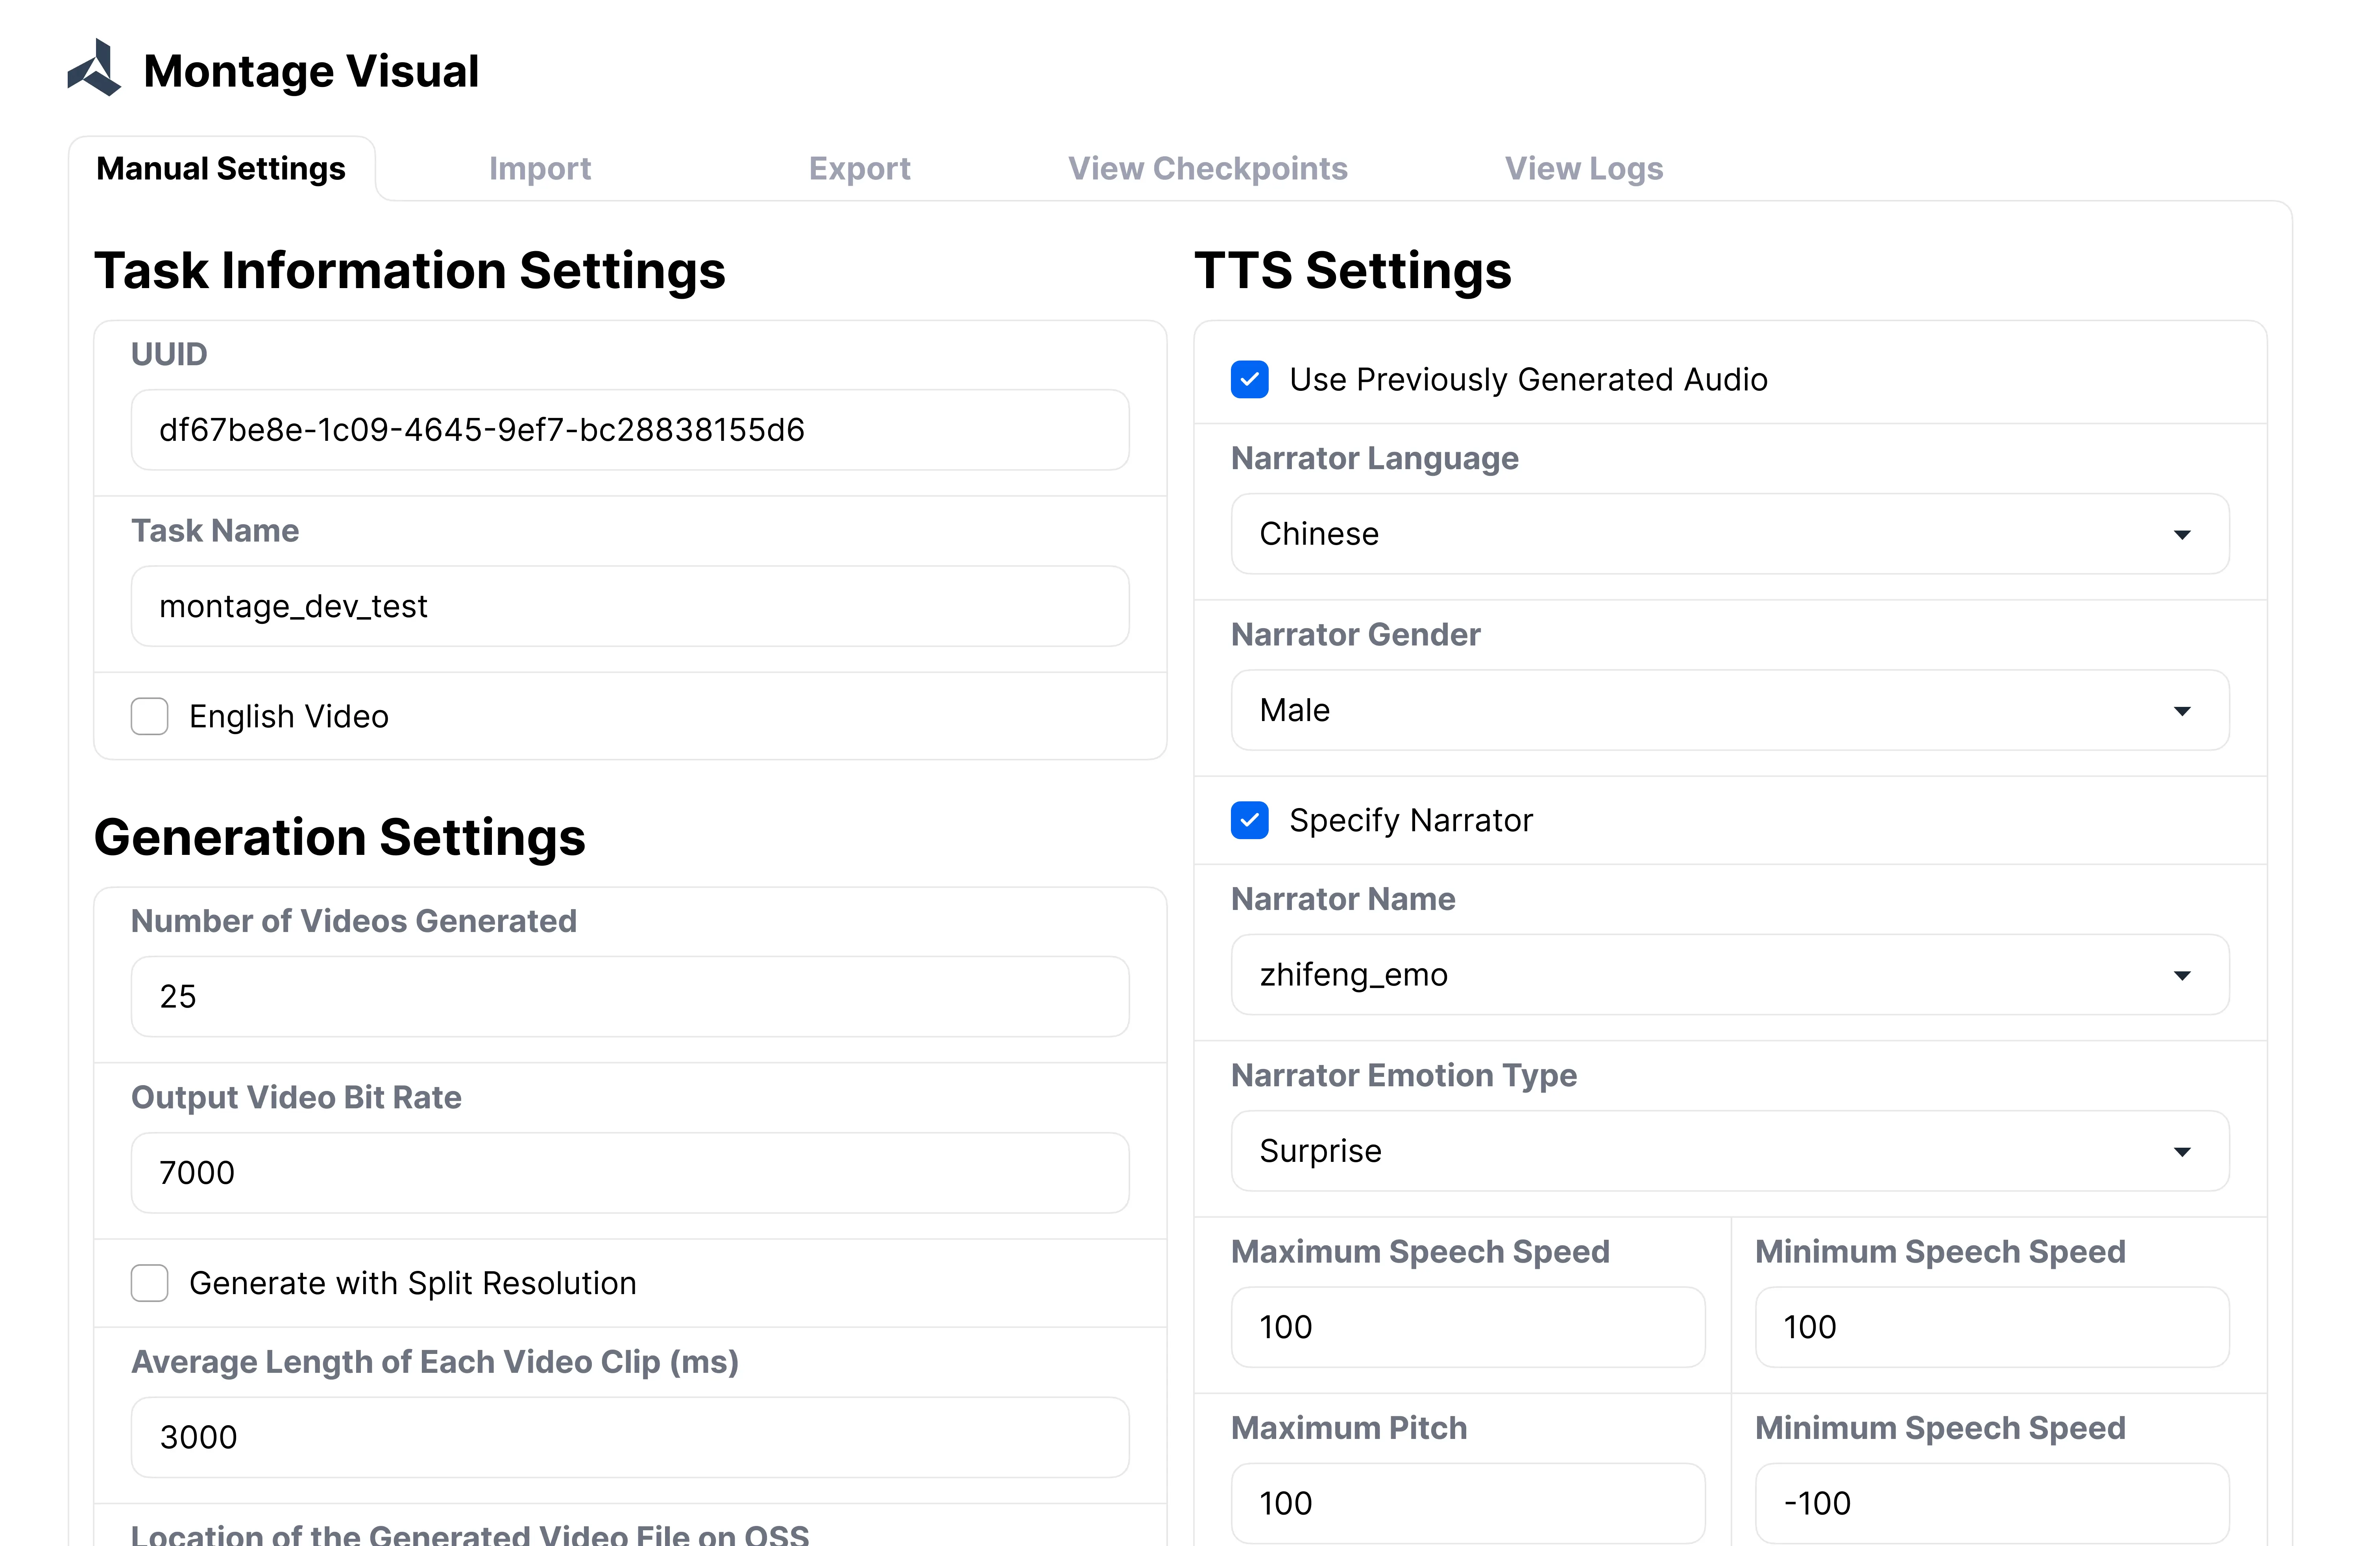Open the View Logs tab
Image resolution: width=2380 pixels, height=1546 pixels.
[x=1583, y=168]
